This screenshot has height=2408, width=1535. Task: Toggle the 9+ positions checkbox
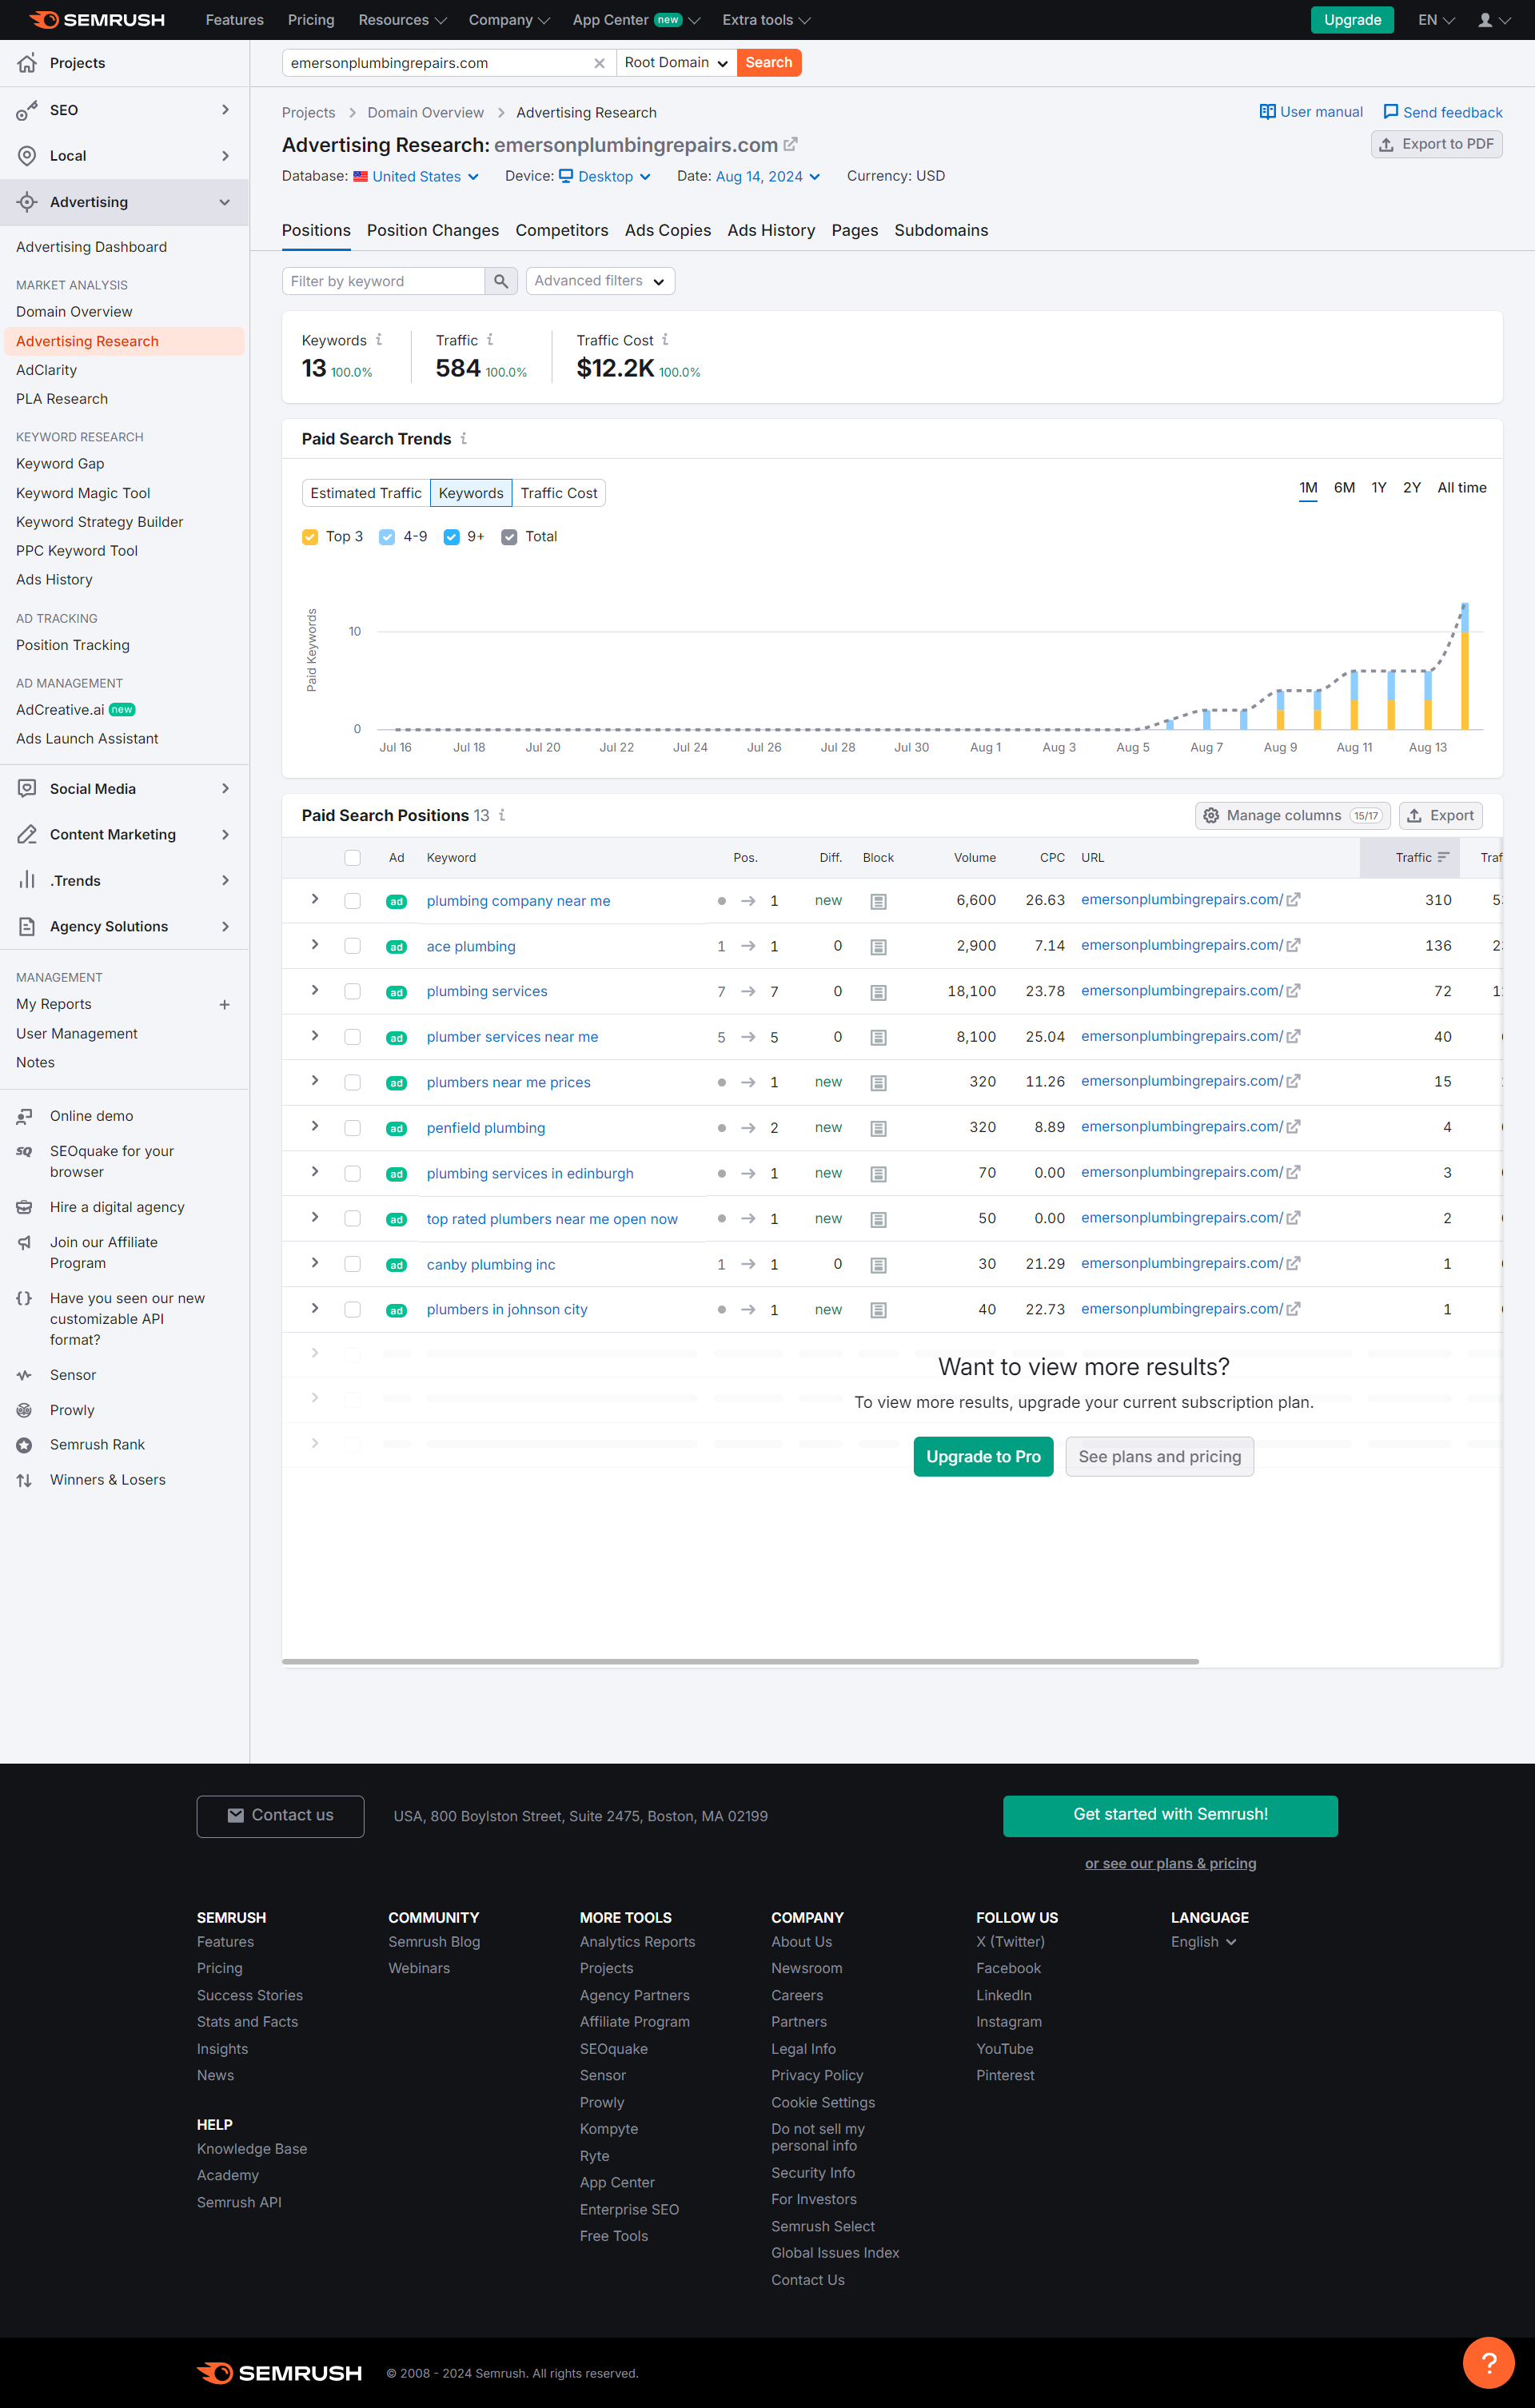pos(452,537)
